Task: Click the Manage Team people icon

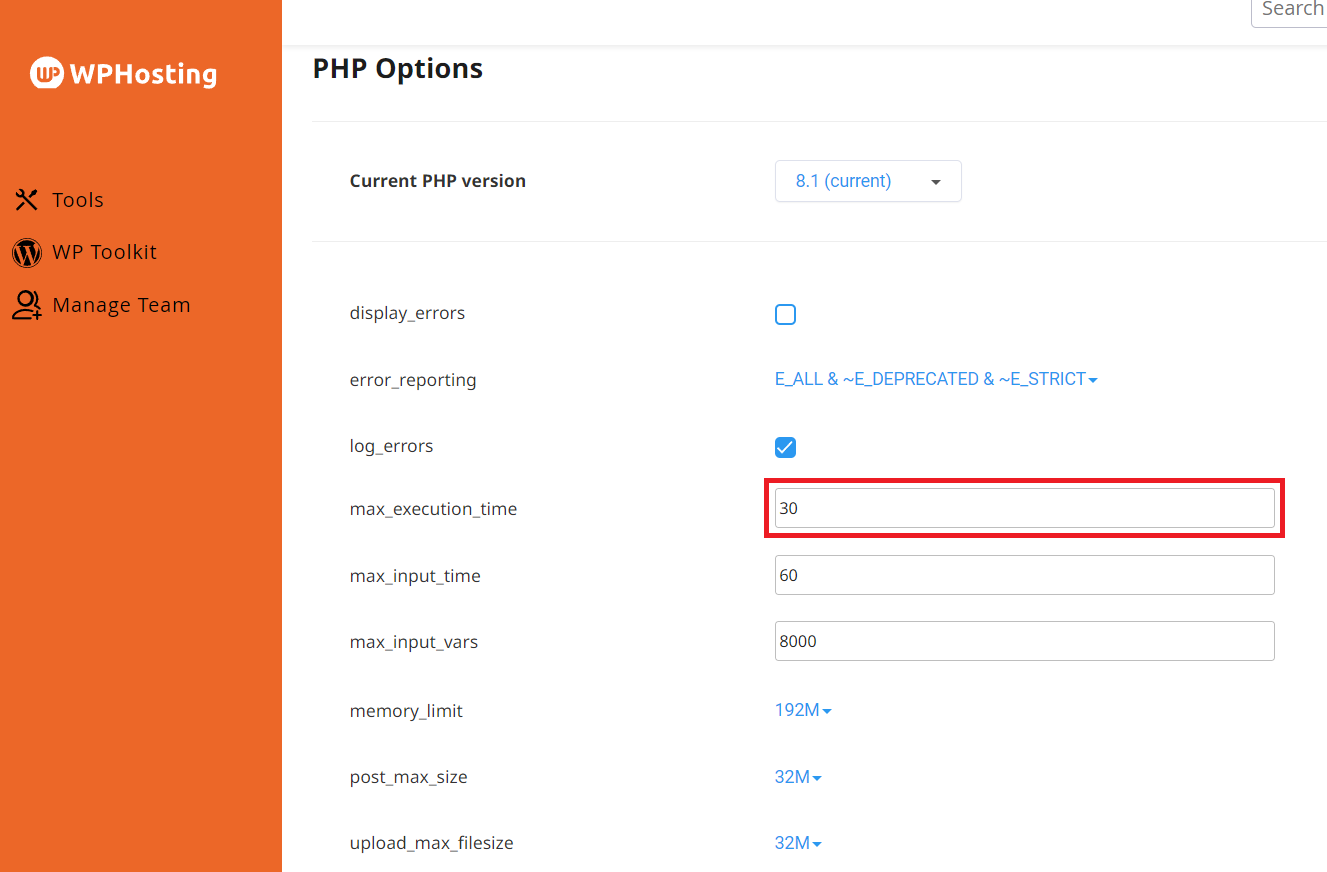Action: 27,305
